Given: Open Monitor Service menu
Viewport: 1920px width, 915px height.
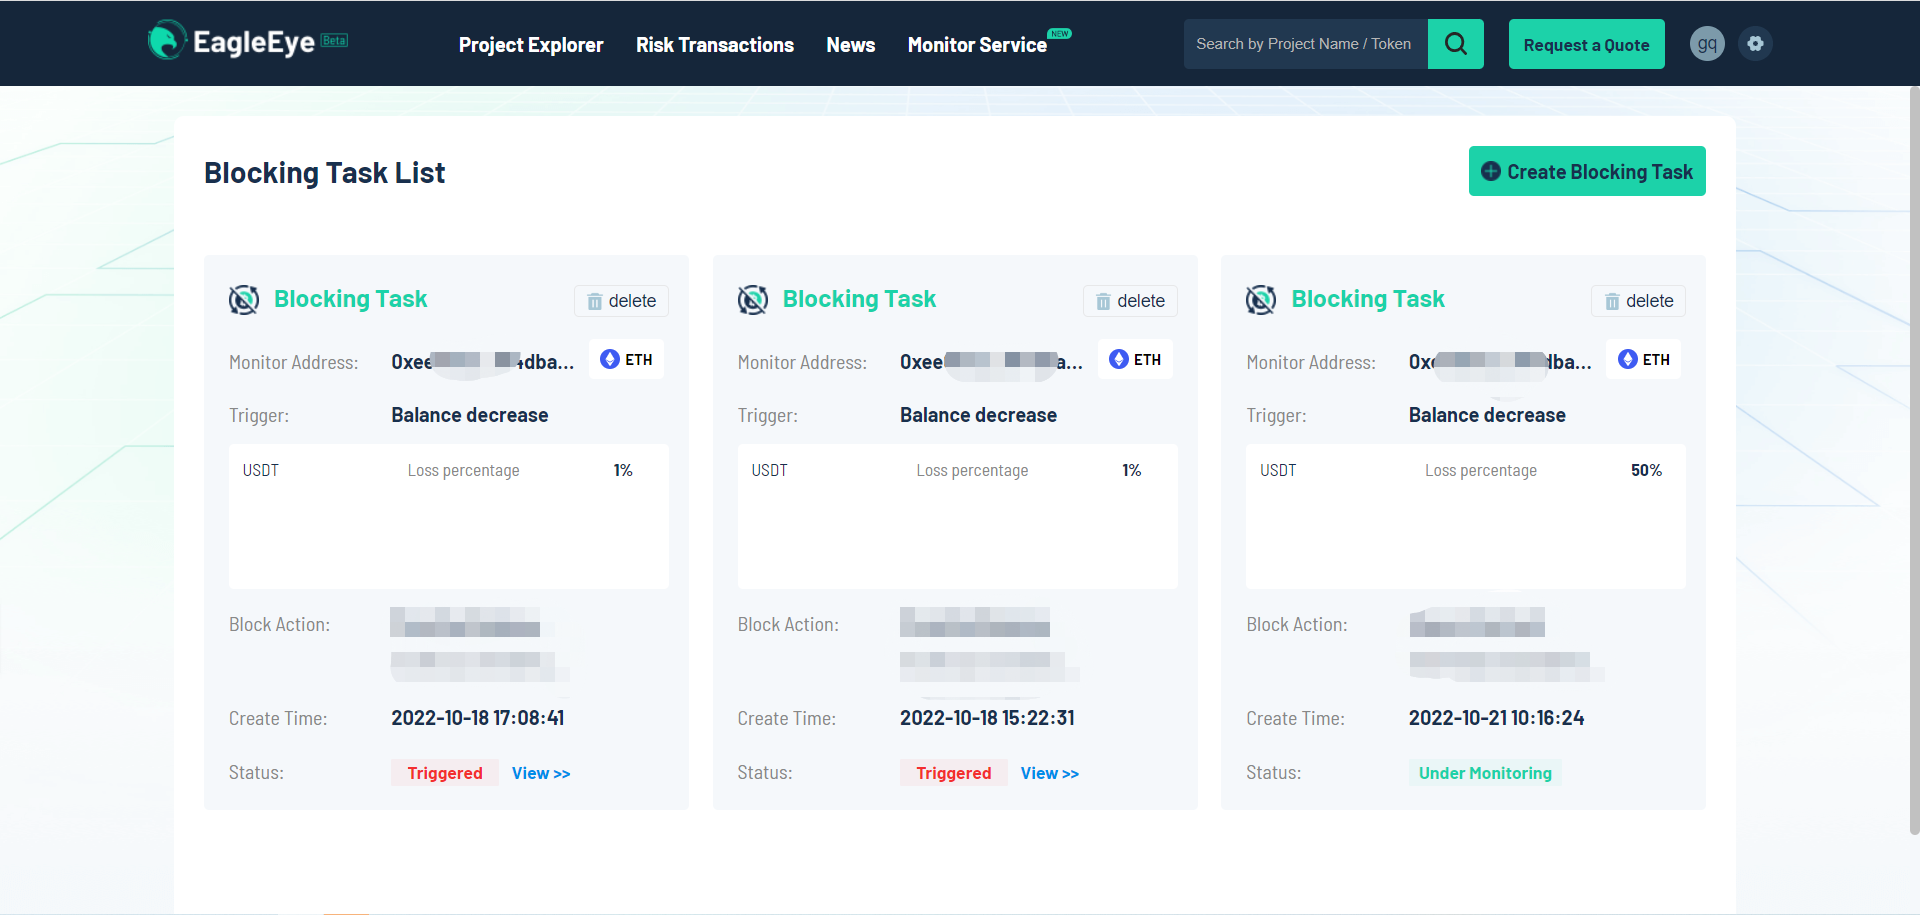Looking at the screenshot, I should tap(977, 45).
